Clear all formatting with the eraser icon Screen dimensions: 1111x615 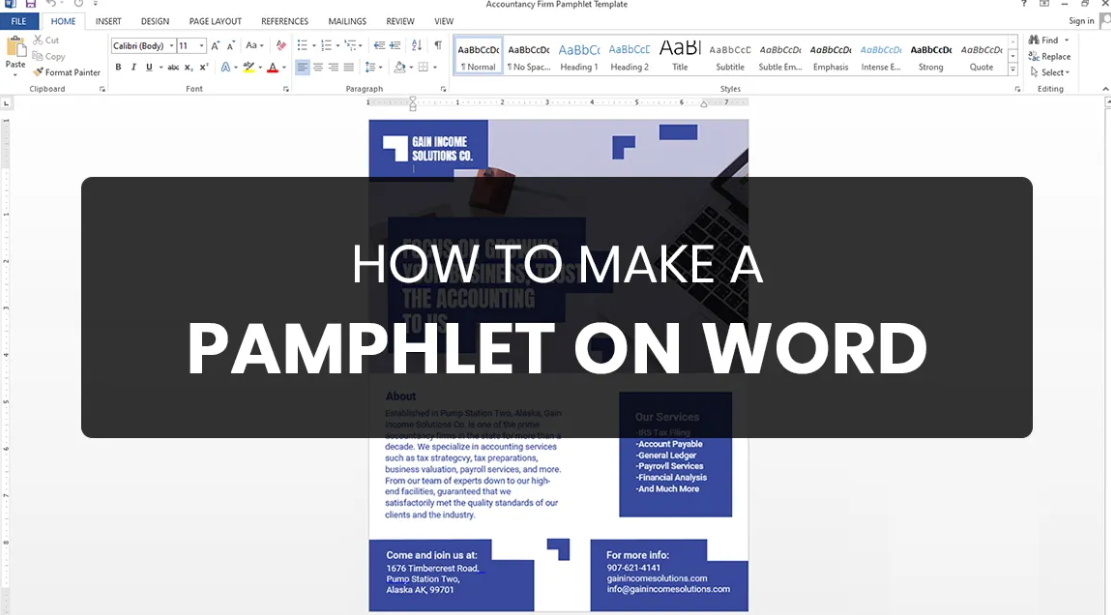click(281, 46)
